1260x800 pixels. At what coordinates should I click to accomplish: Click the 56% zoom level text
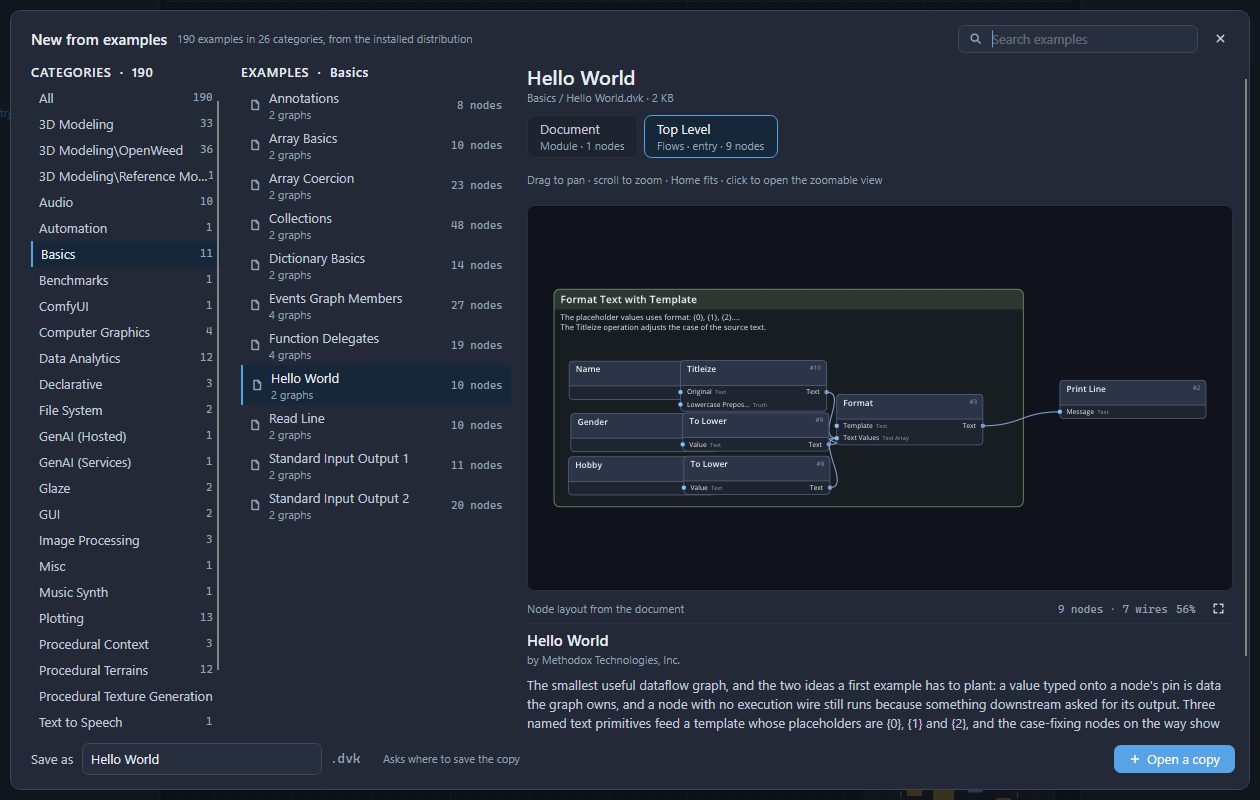[x=1185, y=609]
